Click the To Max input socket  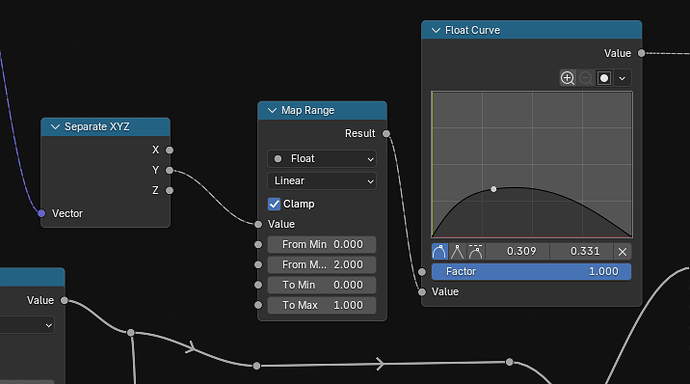click(x=258, y=305)
